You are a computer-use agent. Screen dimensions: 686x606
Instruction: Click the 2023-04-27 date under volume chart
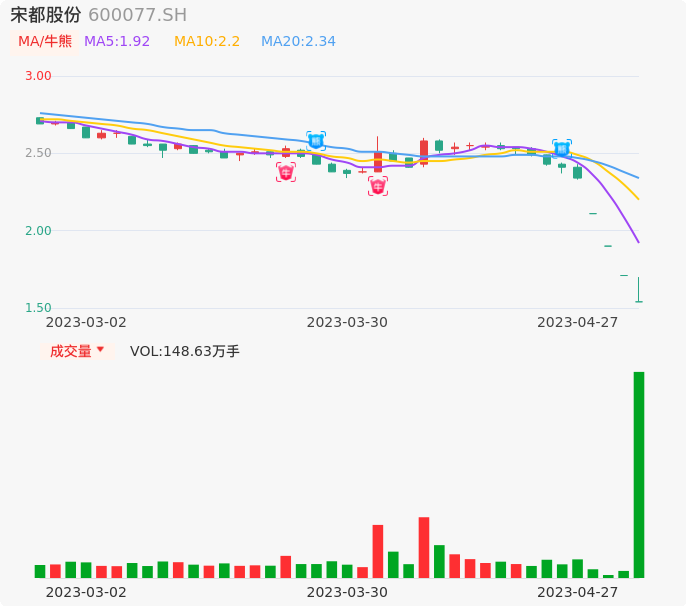tap(578, 592)
